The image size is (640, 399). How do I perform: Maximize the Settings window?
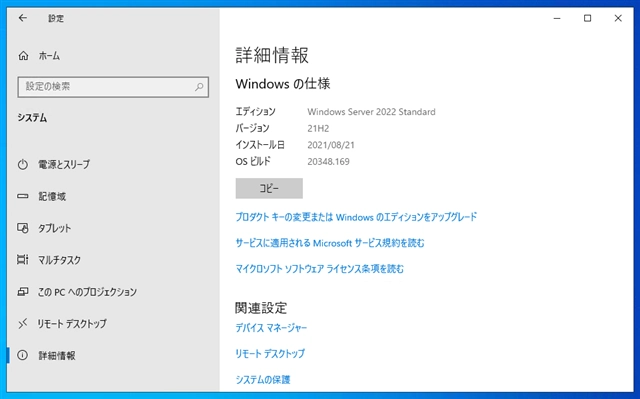(x=587, y=18)
